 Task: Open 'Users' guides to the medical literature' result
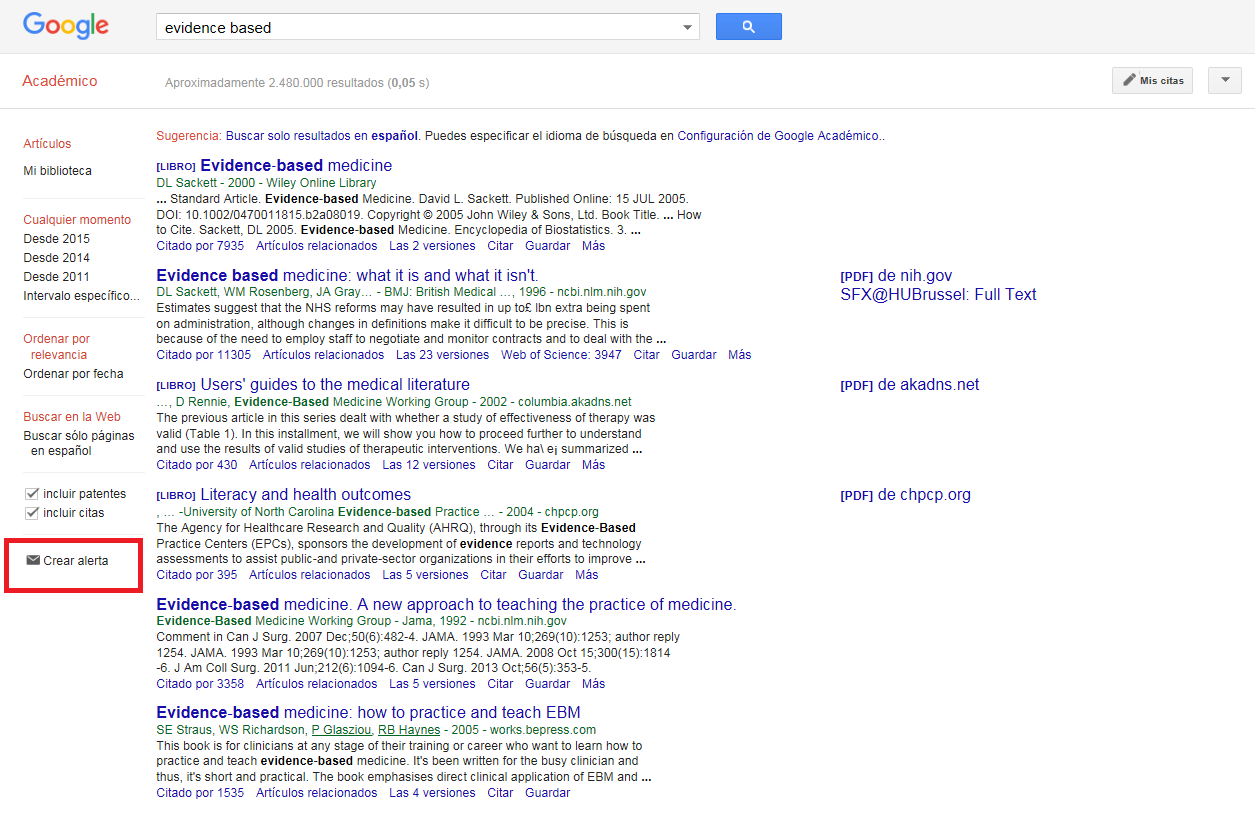coord(334,385)
